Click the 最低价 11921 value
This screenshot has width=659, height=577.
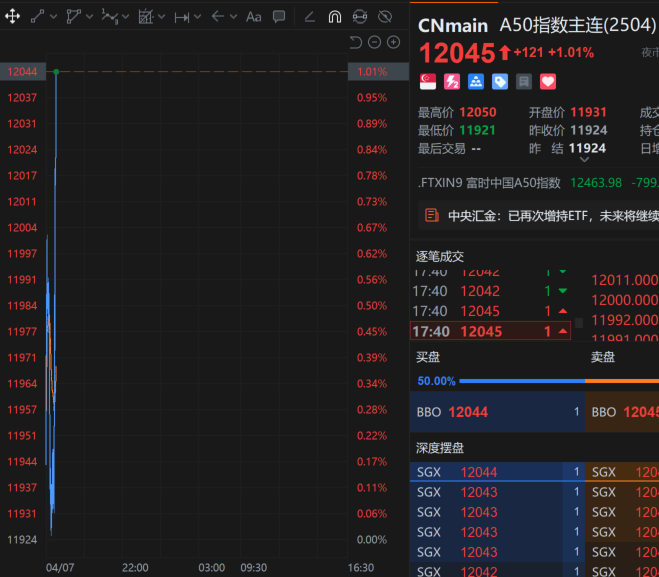pos(477,130)
